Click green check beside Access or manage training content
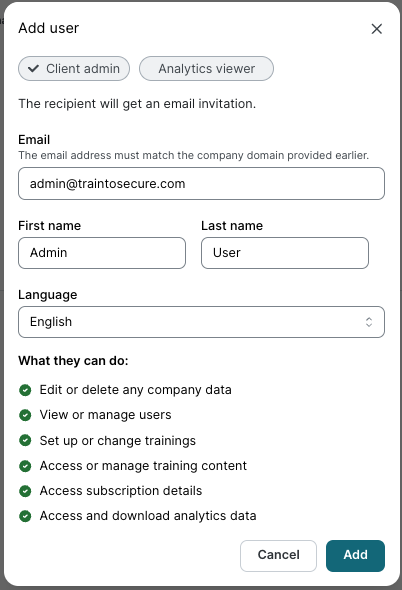402x590 pixels. pyautogui.click(x=25, y=466)
